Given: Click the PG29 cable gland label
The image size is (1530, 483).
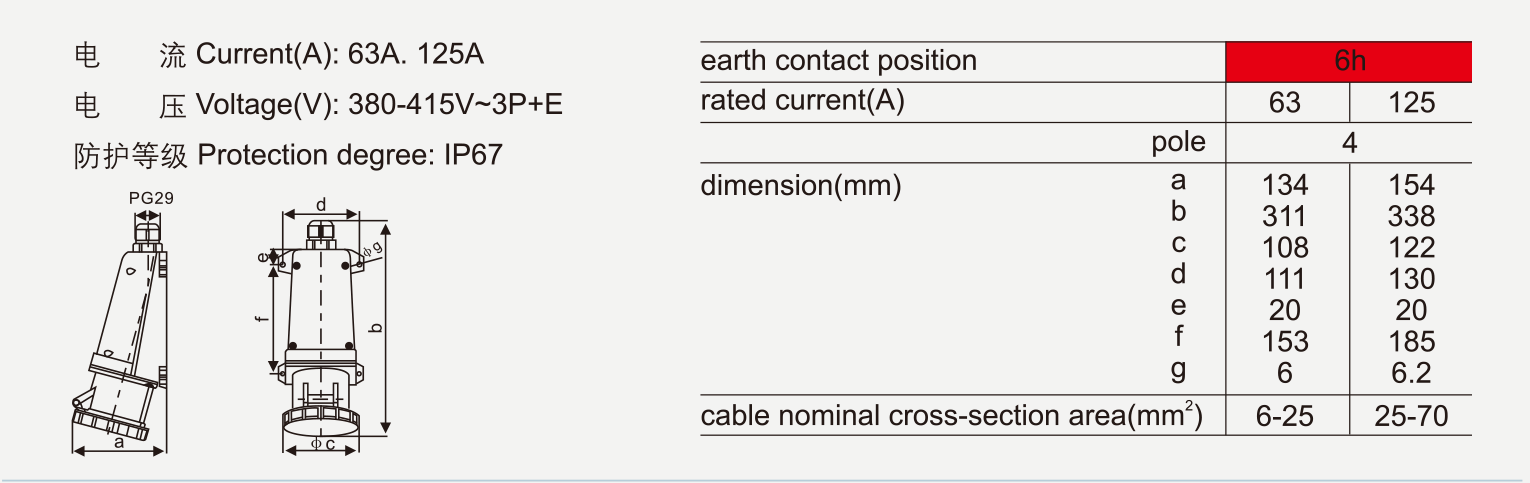Looking at the screenshot, I should 151,198.
